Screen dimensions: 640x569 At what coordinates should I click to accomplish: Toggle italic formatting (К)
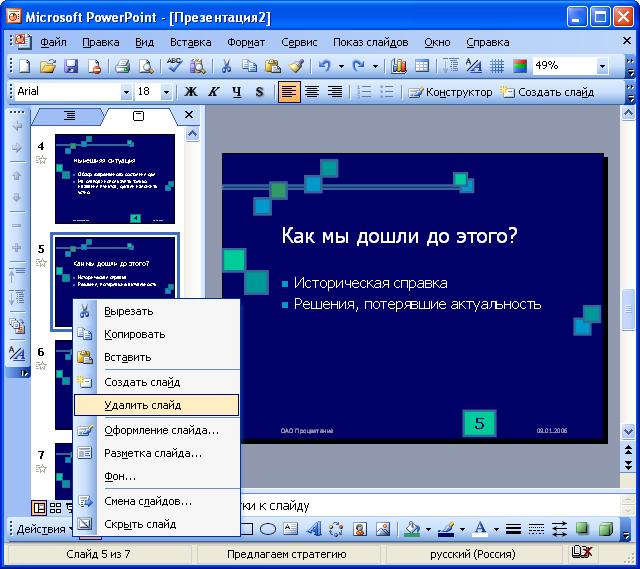click(213, 92)
